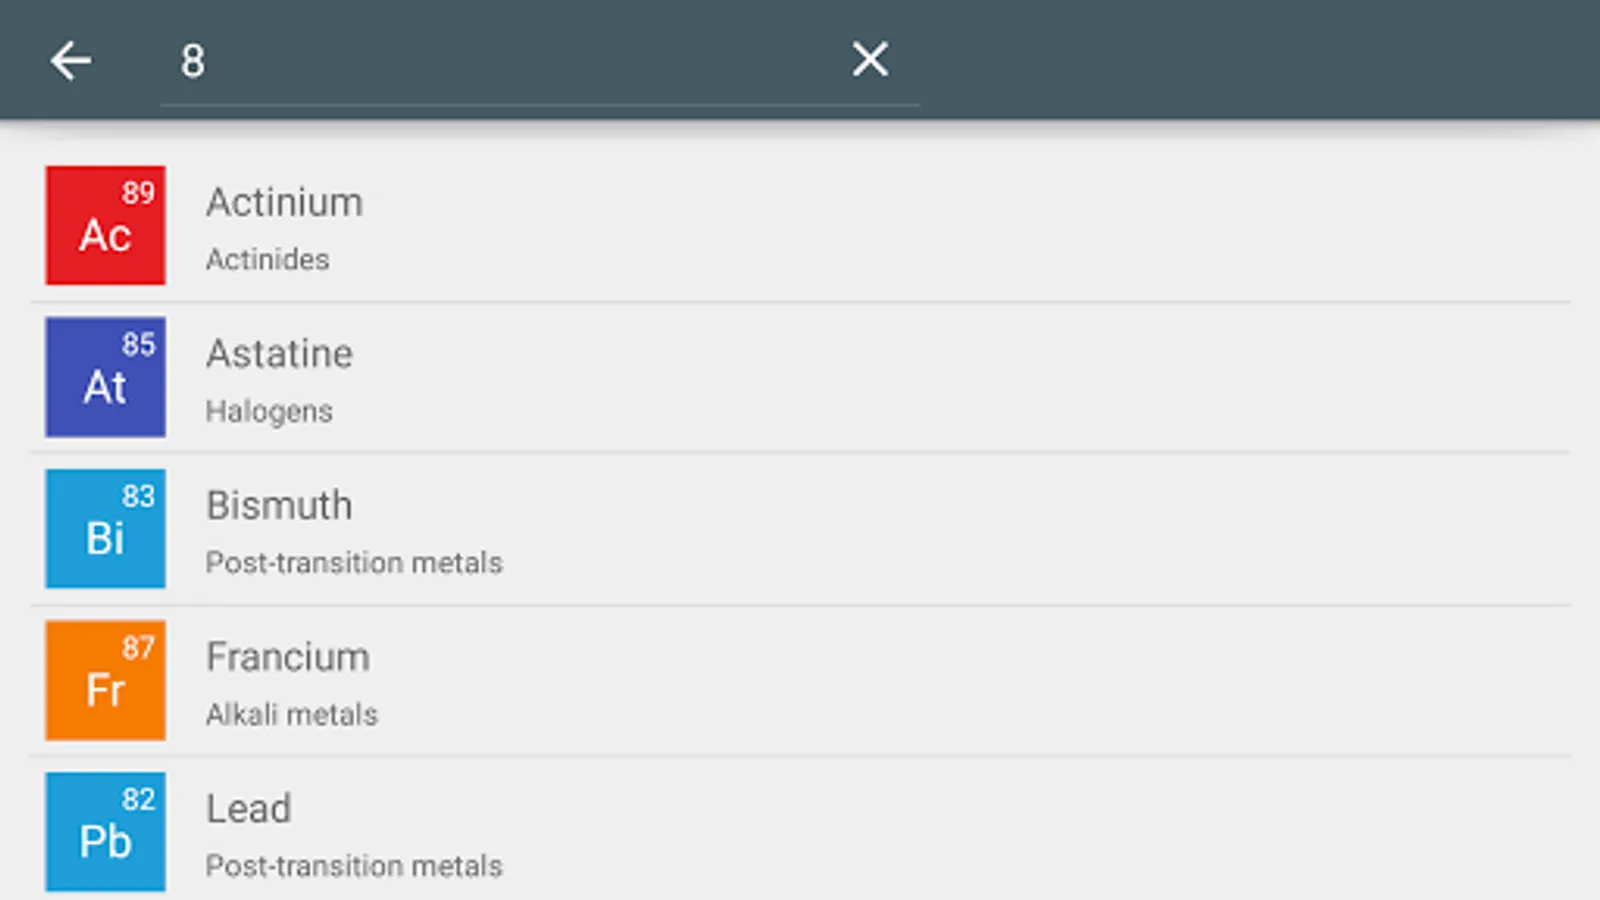Open Bismuth element details
The height and width of the screenshot is (900, 1600).
coord(279,506)
